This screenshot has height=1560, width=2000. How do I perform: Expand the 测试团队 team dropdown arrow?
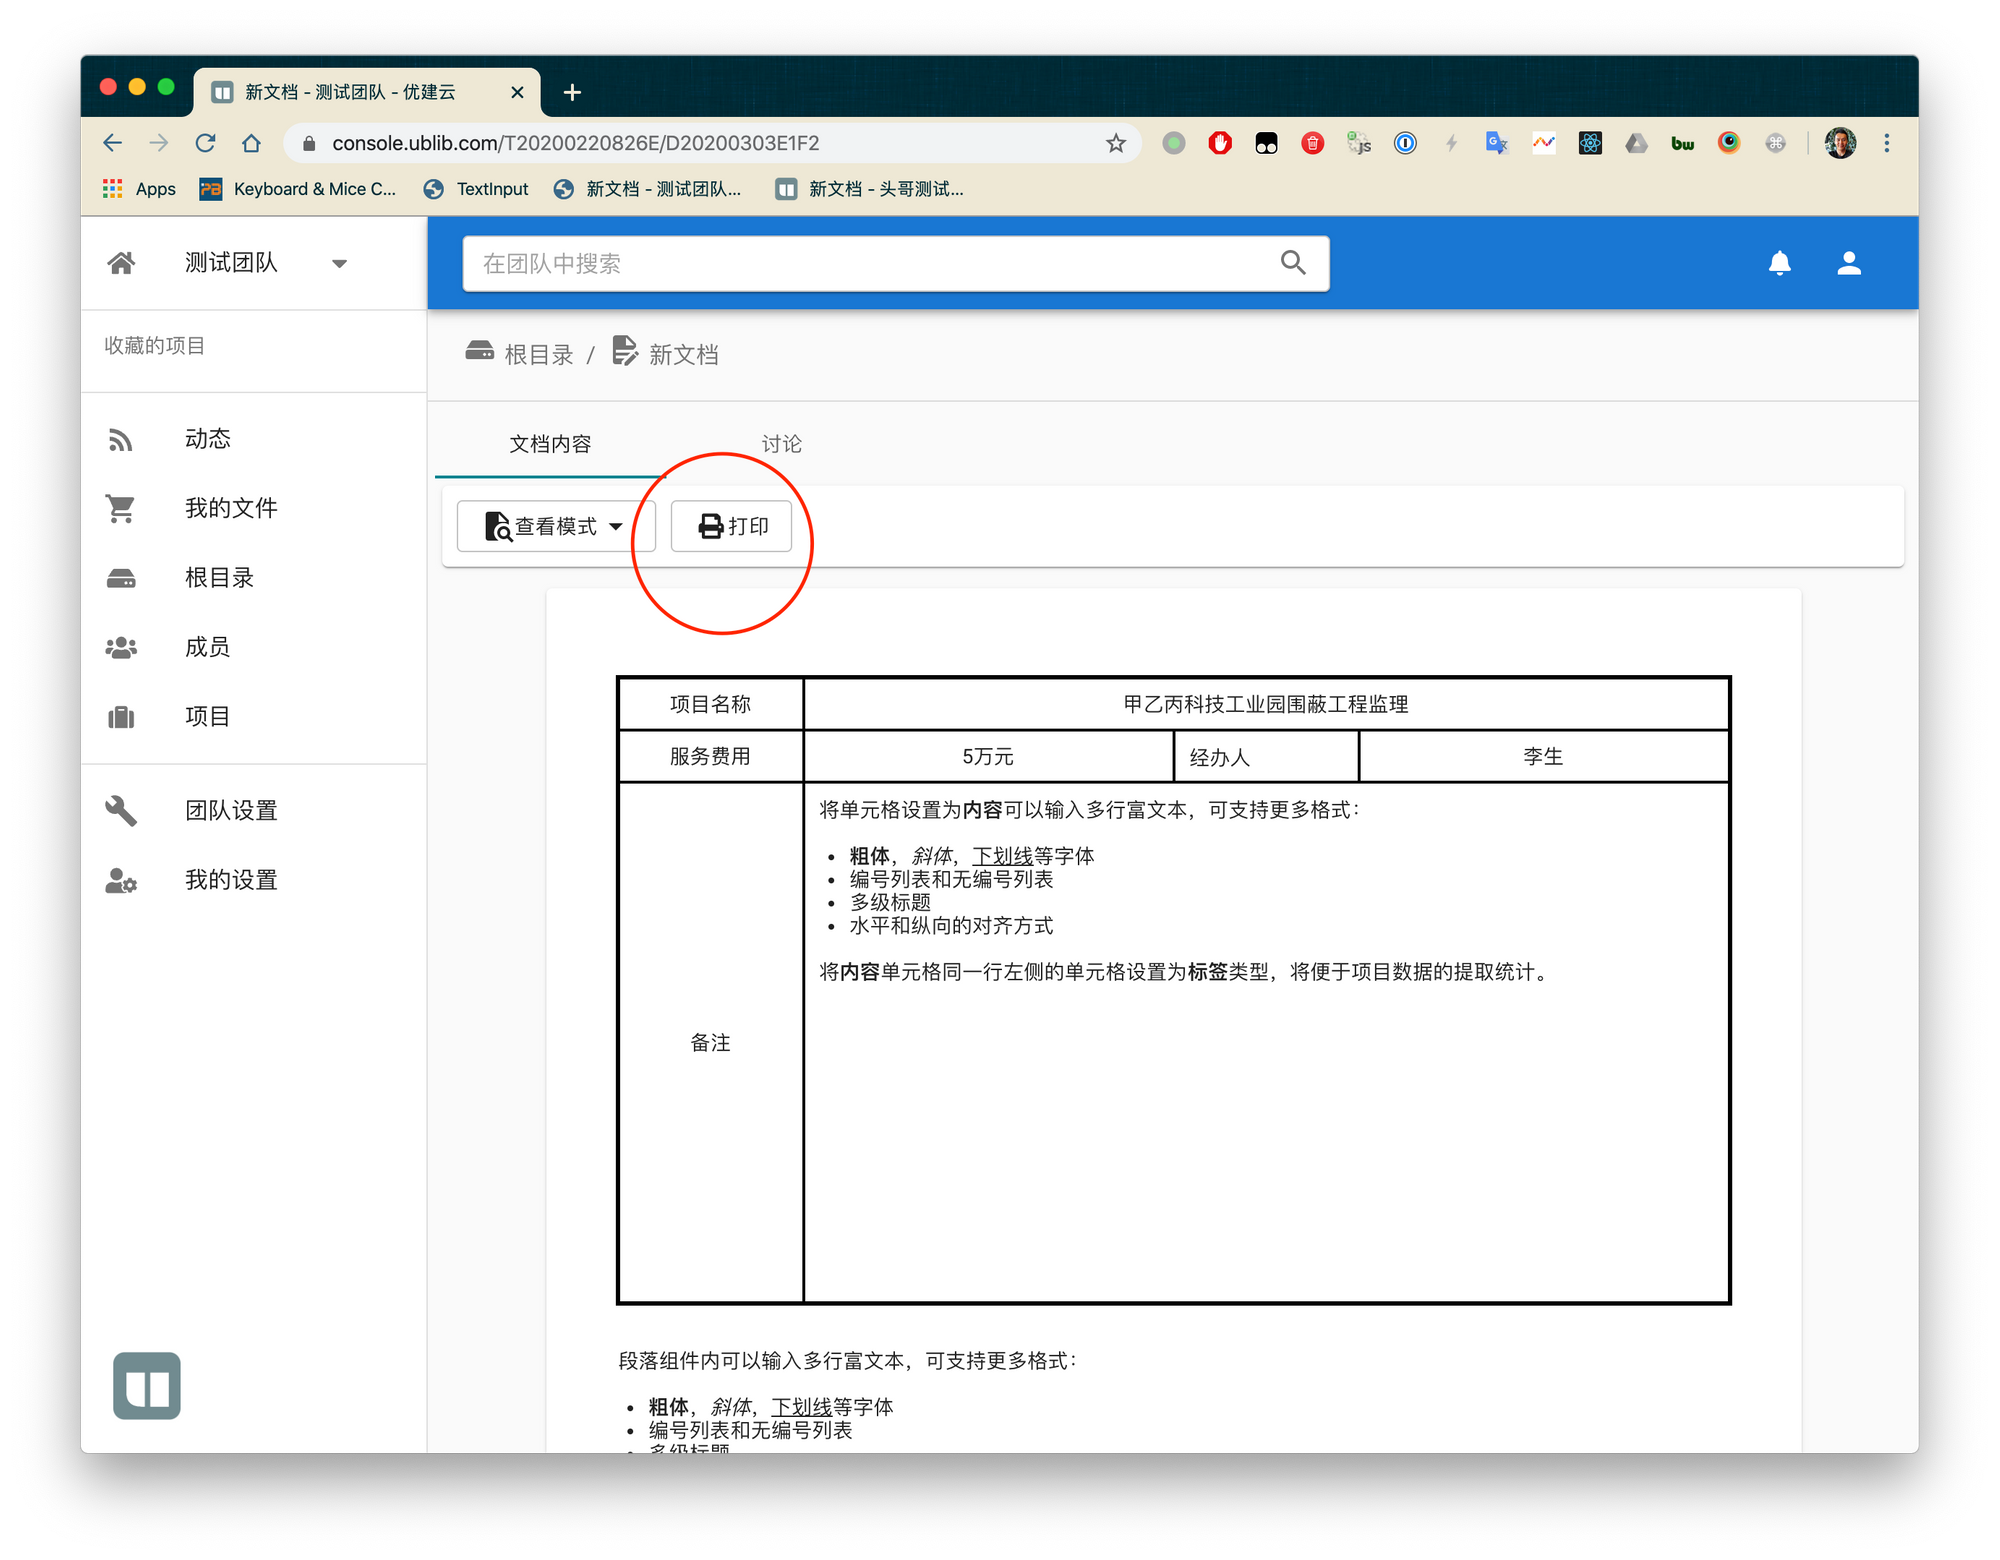click(x=339, y=264)
